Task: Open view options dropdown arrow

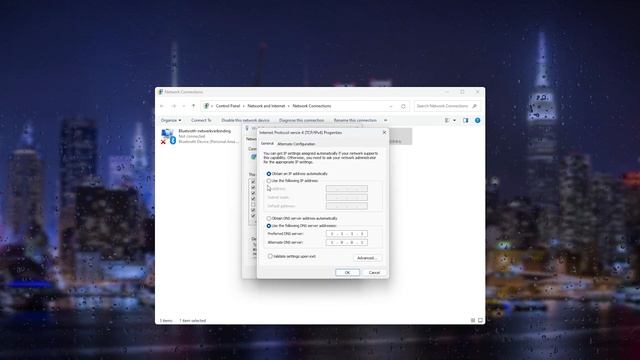Action: pyautogui.click(x=454, y=120)
